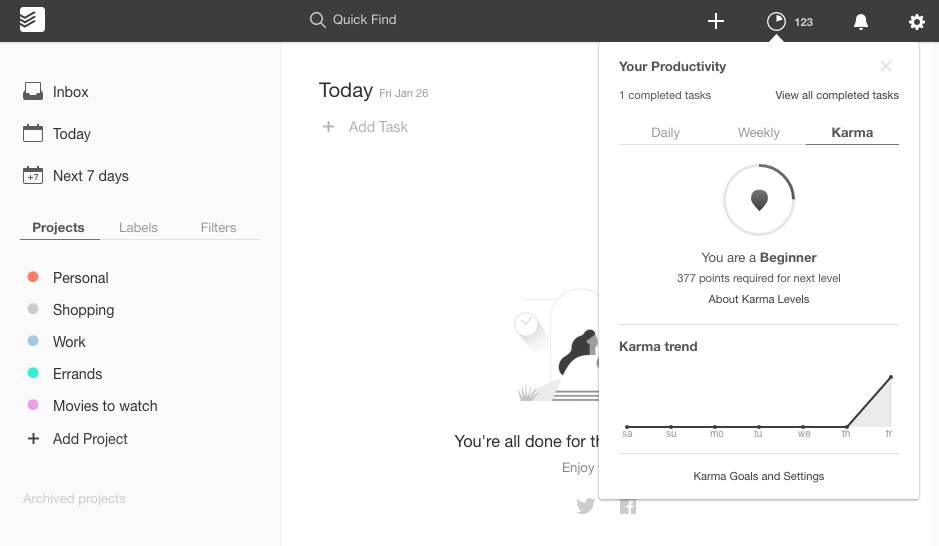Image resolution: width=939 pixels, height=546 pixels.
Task: Open the Movies to watch project
Action: 105,406
